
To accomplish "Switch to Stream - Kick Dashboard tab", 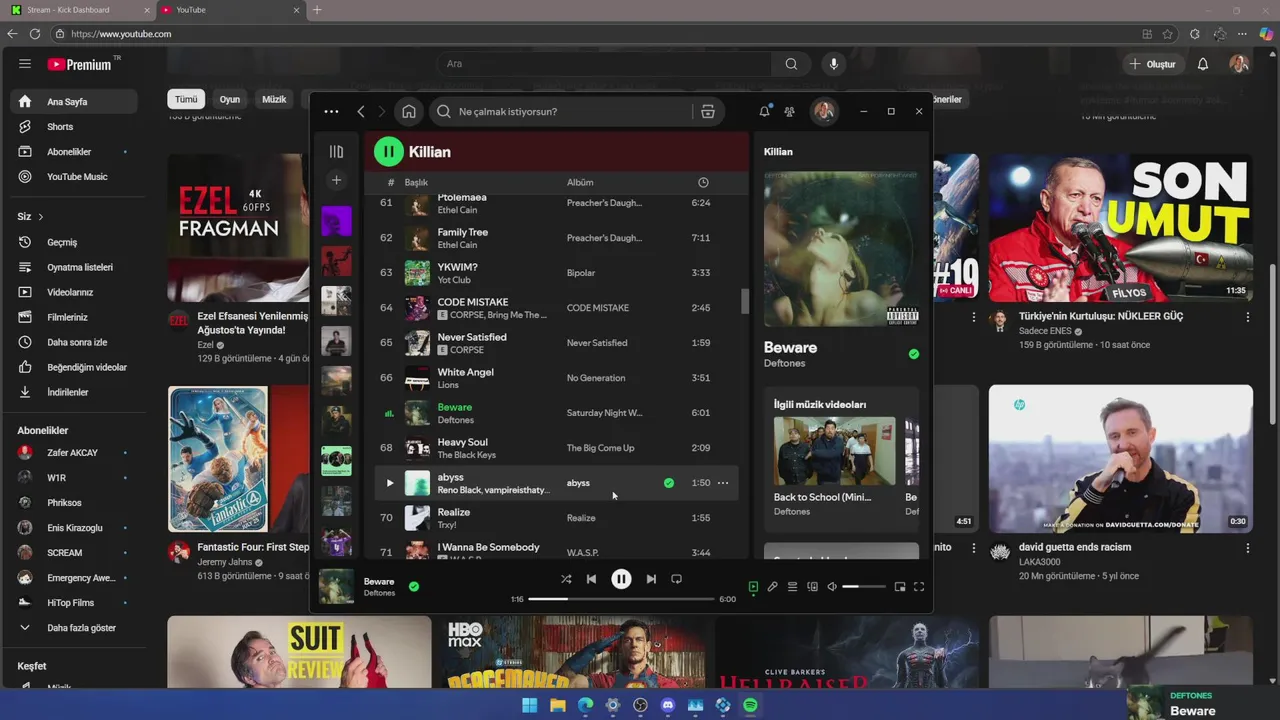I will click(78, 10).
